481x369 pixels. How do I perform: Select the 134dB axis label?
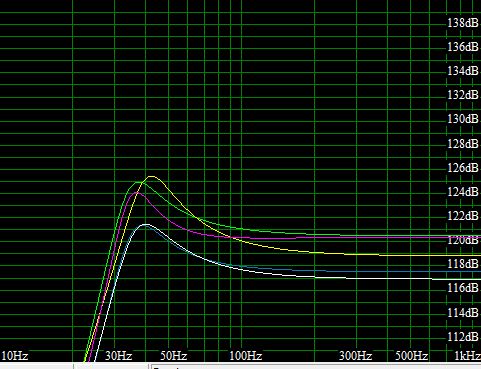[x=463, y=71]
